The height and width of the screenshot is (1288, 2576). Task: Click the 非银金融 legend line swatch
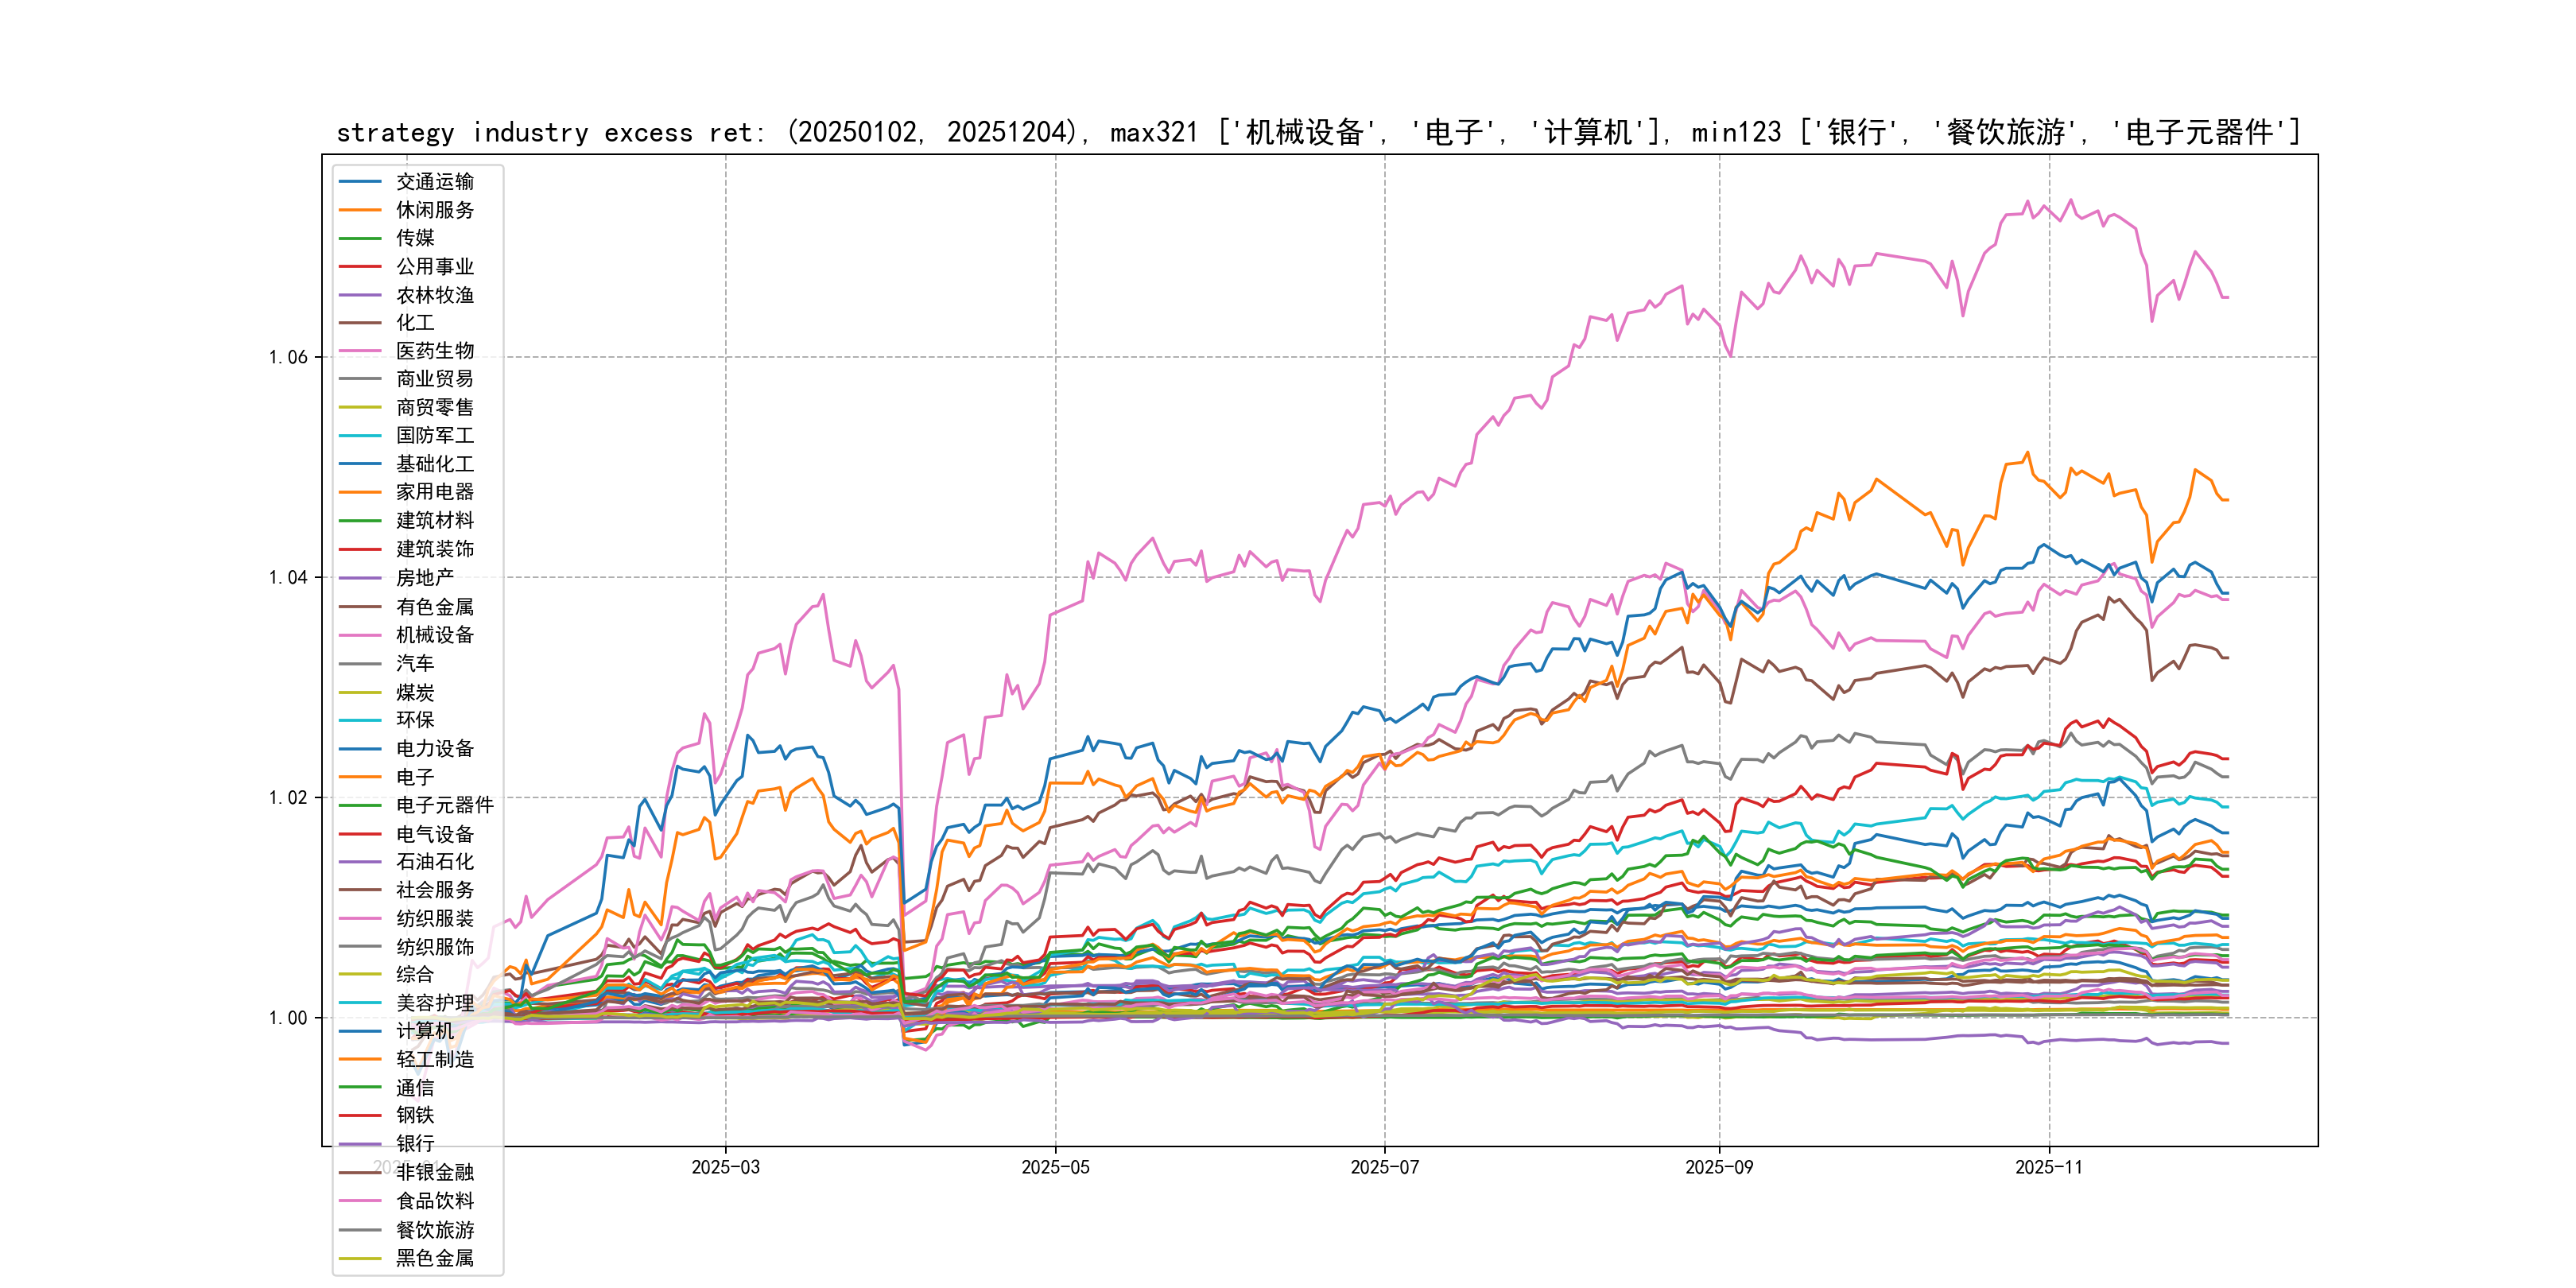360,1173
